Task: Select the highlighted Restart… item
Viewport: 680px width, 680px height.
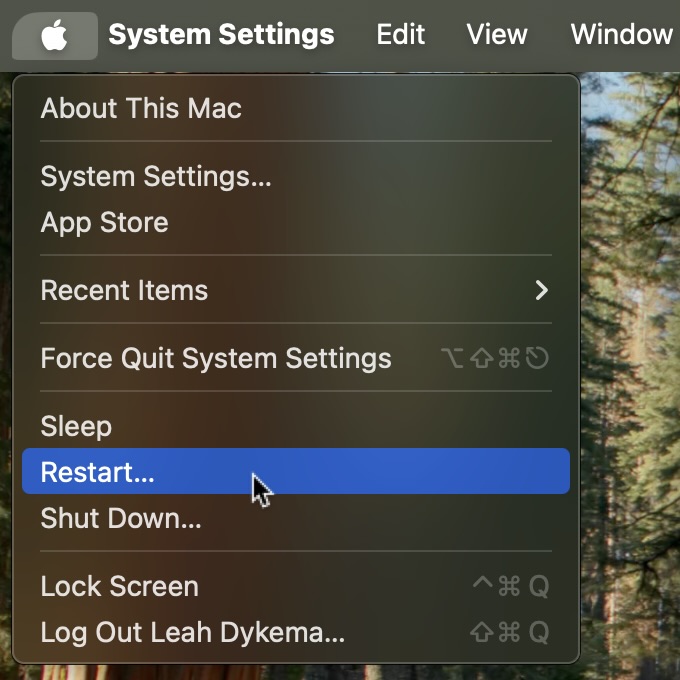Action: (x=296, y=471)
